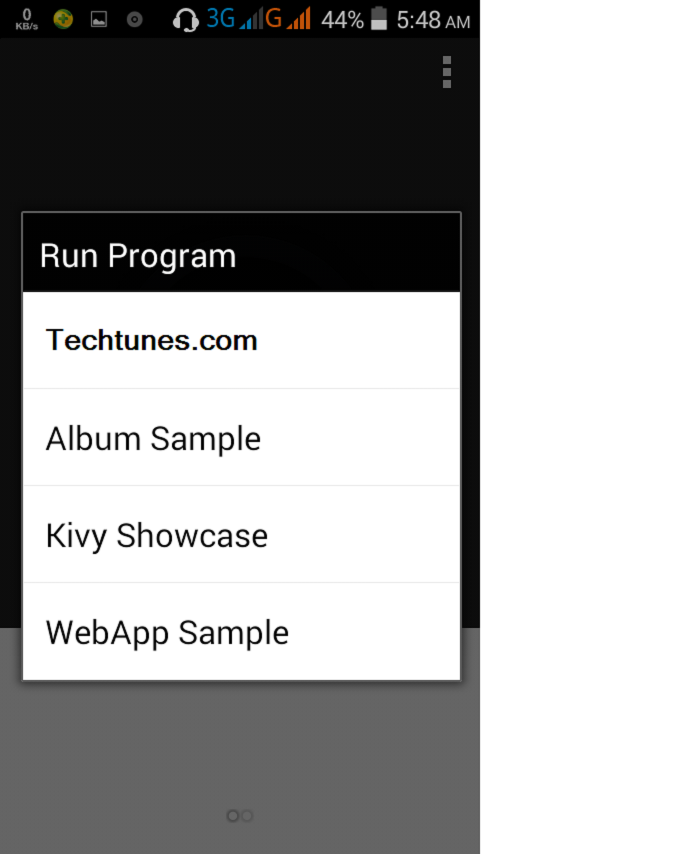Screen dimensions: 700x854
Task: Tap the KB/s network speed indicator
Action: tap(27, 19)
